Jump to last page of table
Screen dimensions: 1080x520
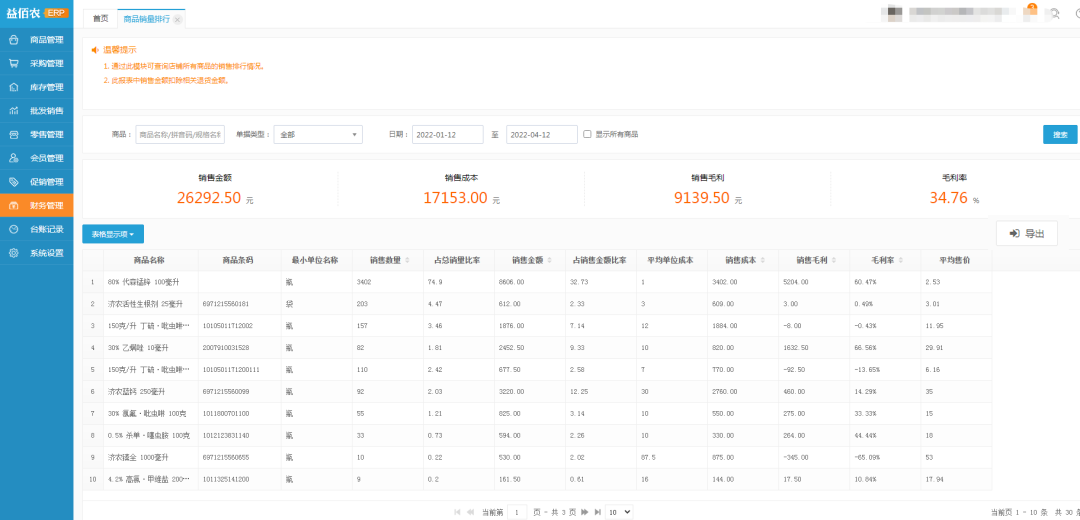pyautogui.click(x=598, y=512)
